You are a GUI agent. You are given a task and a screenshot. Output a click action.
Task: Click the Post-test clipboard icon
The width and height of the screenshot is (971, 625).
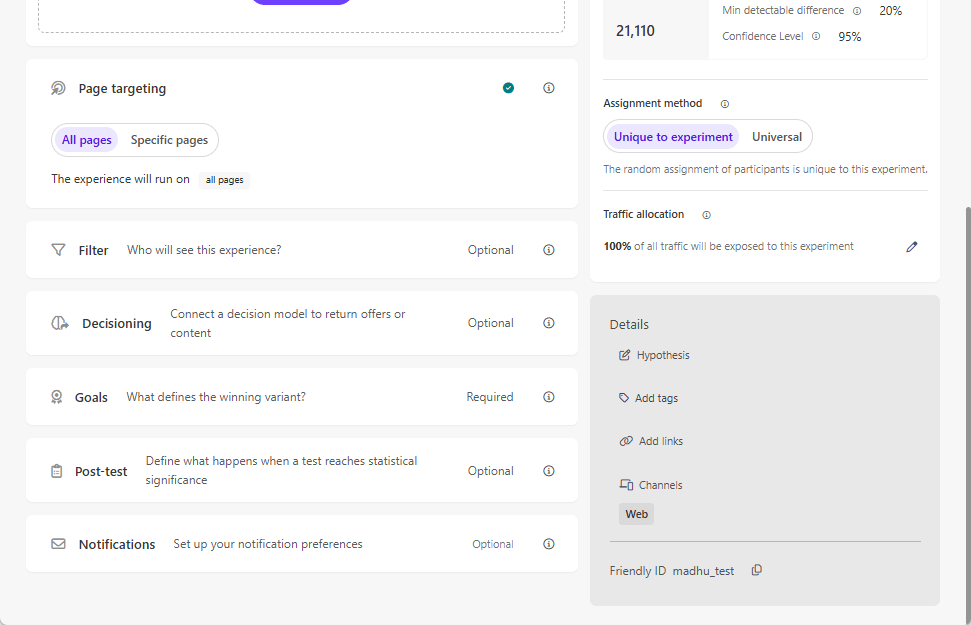pyautogui.click(x=56, y=470)
